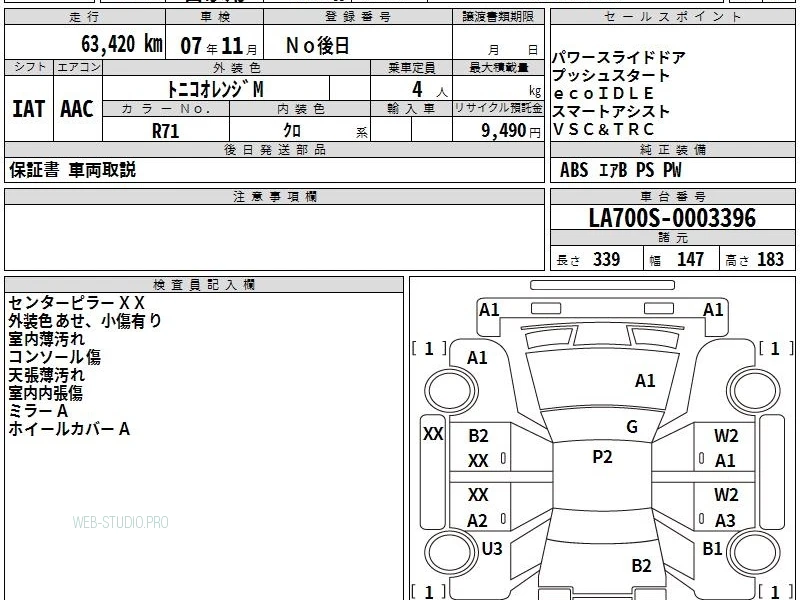Image resolution: width=800 pixels, height=600 pixels.
Task: Click the 車台番号 header
Action: point(672,196)
